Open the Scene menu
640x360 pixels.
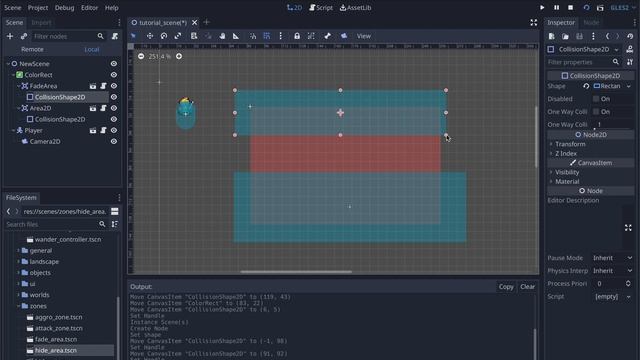click(x=13, y=8)
